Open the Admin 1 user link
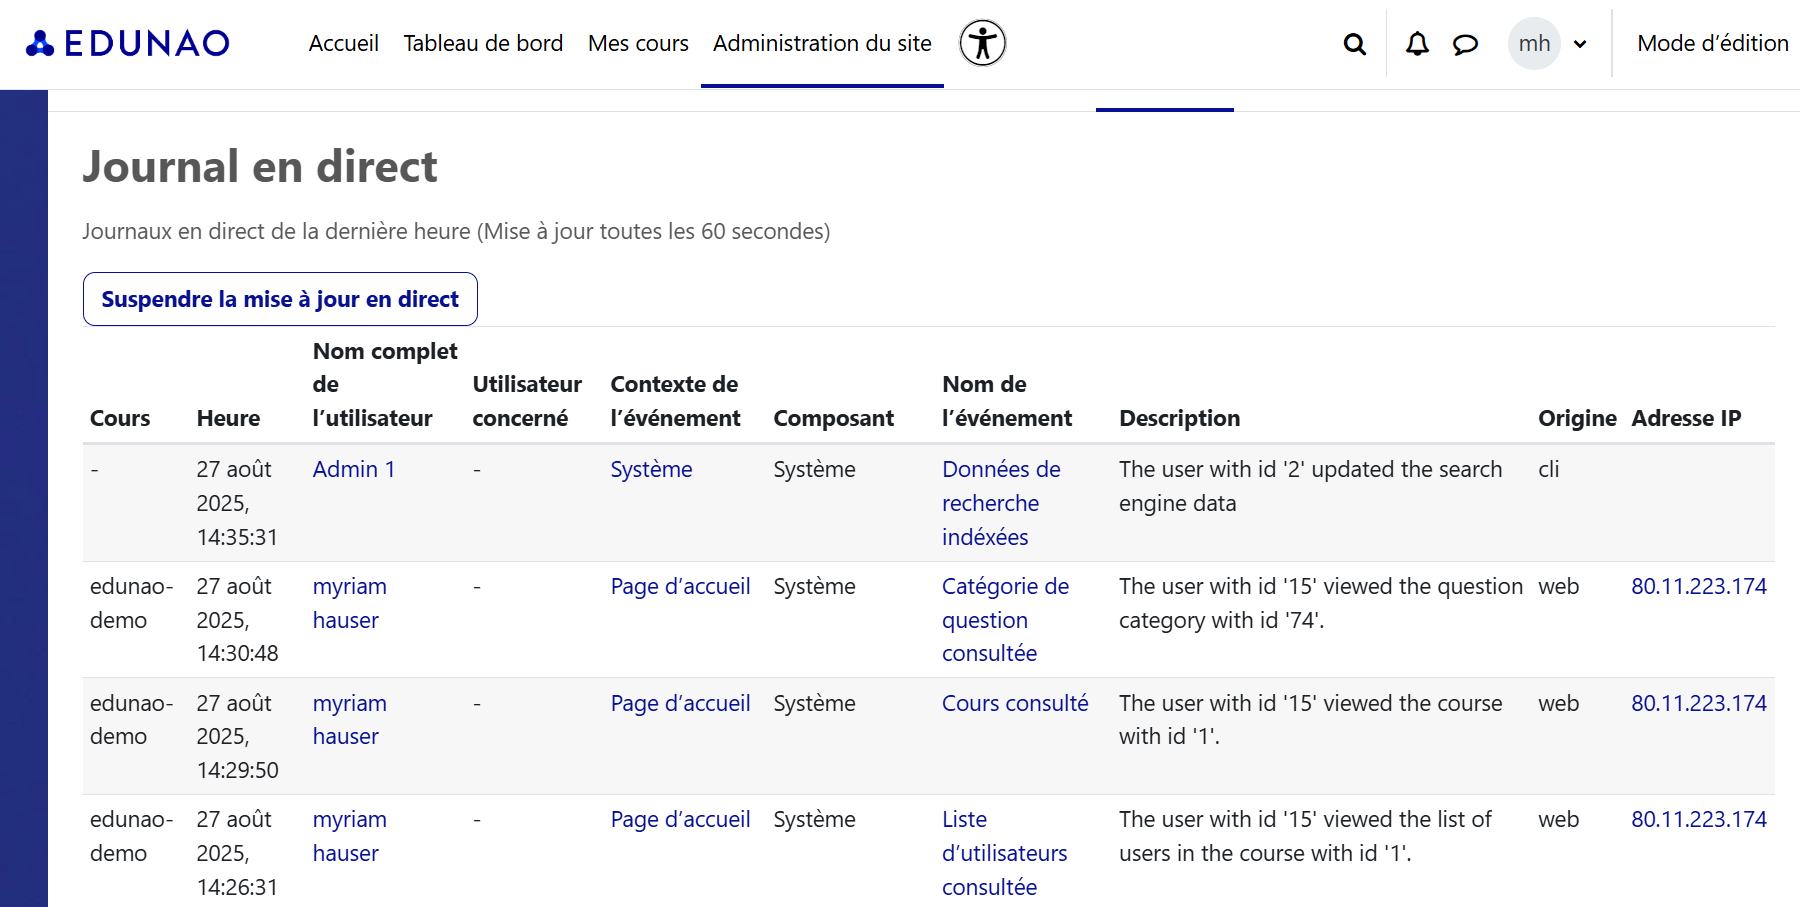The height and width of the screenshot is (907, 1800). click(x=354, y=469)
